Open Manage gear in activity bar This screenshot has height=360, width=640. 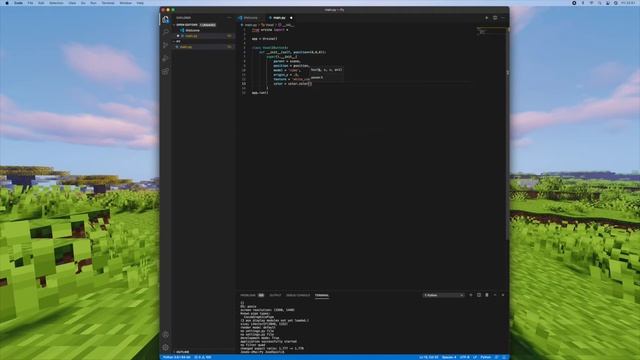coord(165,347)
